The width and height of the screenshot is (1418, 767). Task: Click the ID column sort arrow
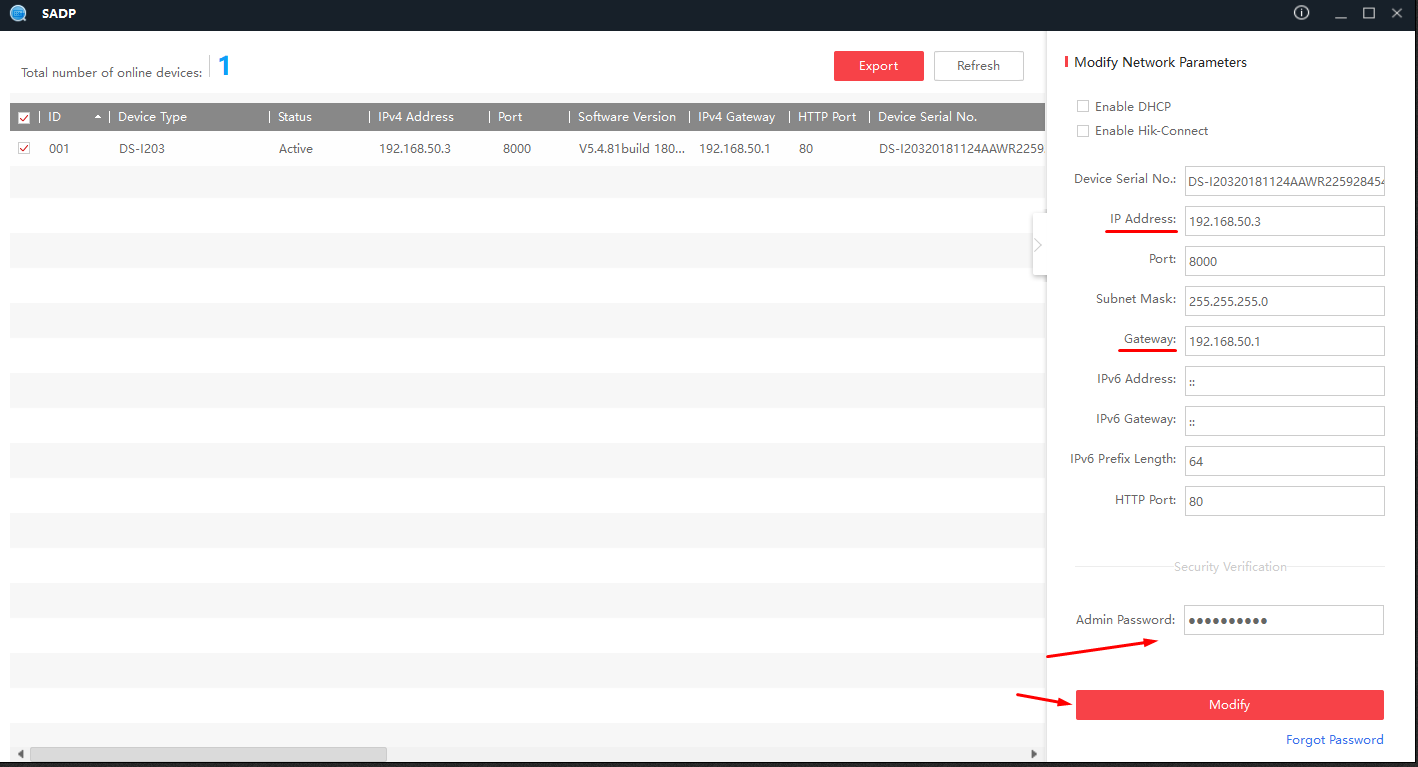click(98, 117)
